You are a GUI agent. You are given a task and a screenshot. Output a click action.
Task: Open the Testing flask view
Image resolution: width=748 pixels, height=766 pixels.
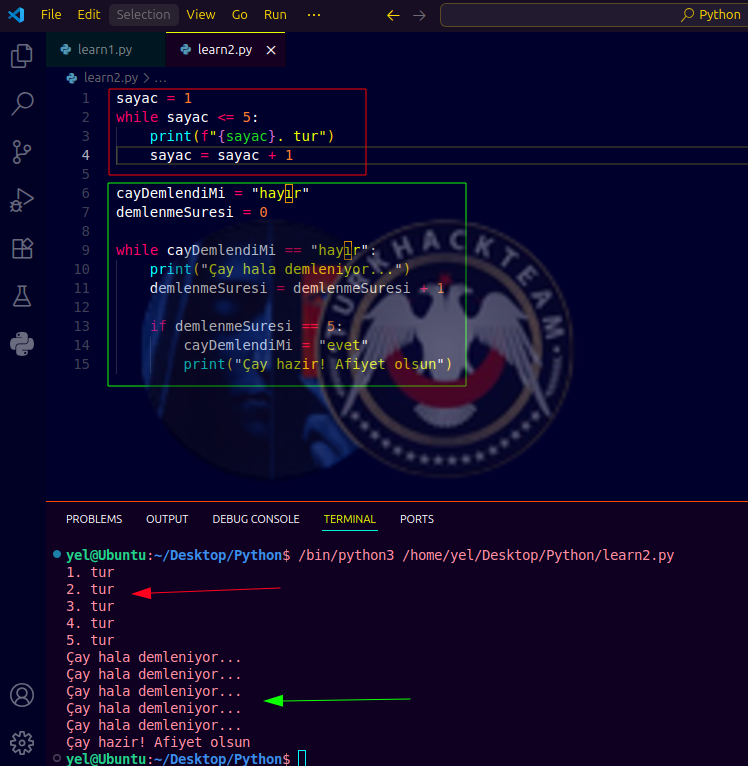pos(22,296)
